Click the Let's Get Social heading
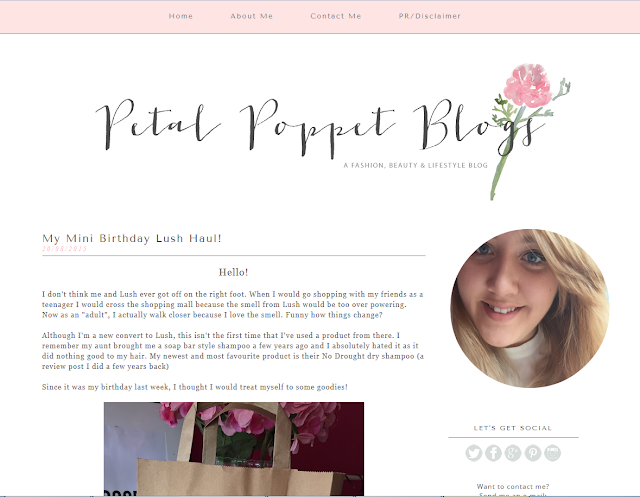 pos(513,428)
